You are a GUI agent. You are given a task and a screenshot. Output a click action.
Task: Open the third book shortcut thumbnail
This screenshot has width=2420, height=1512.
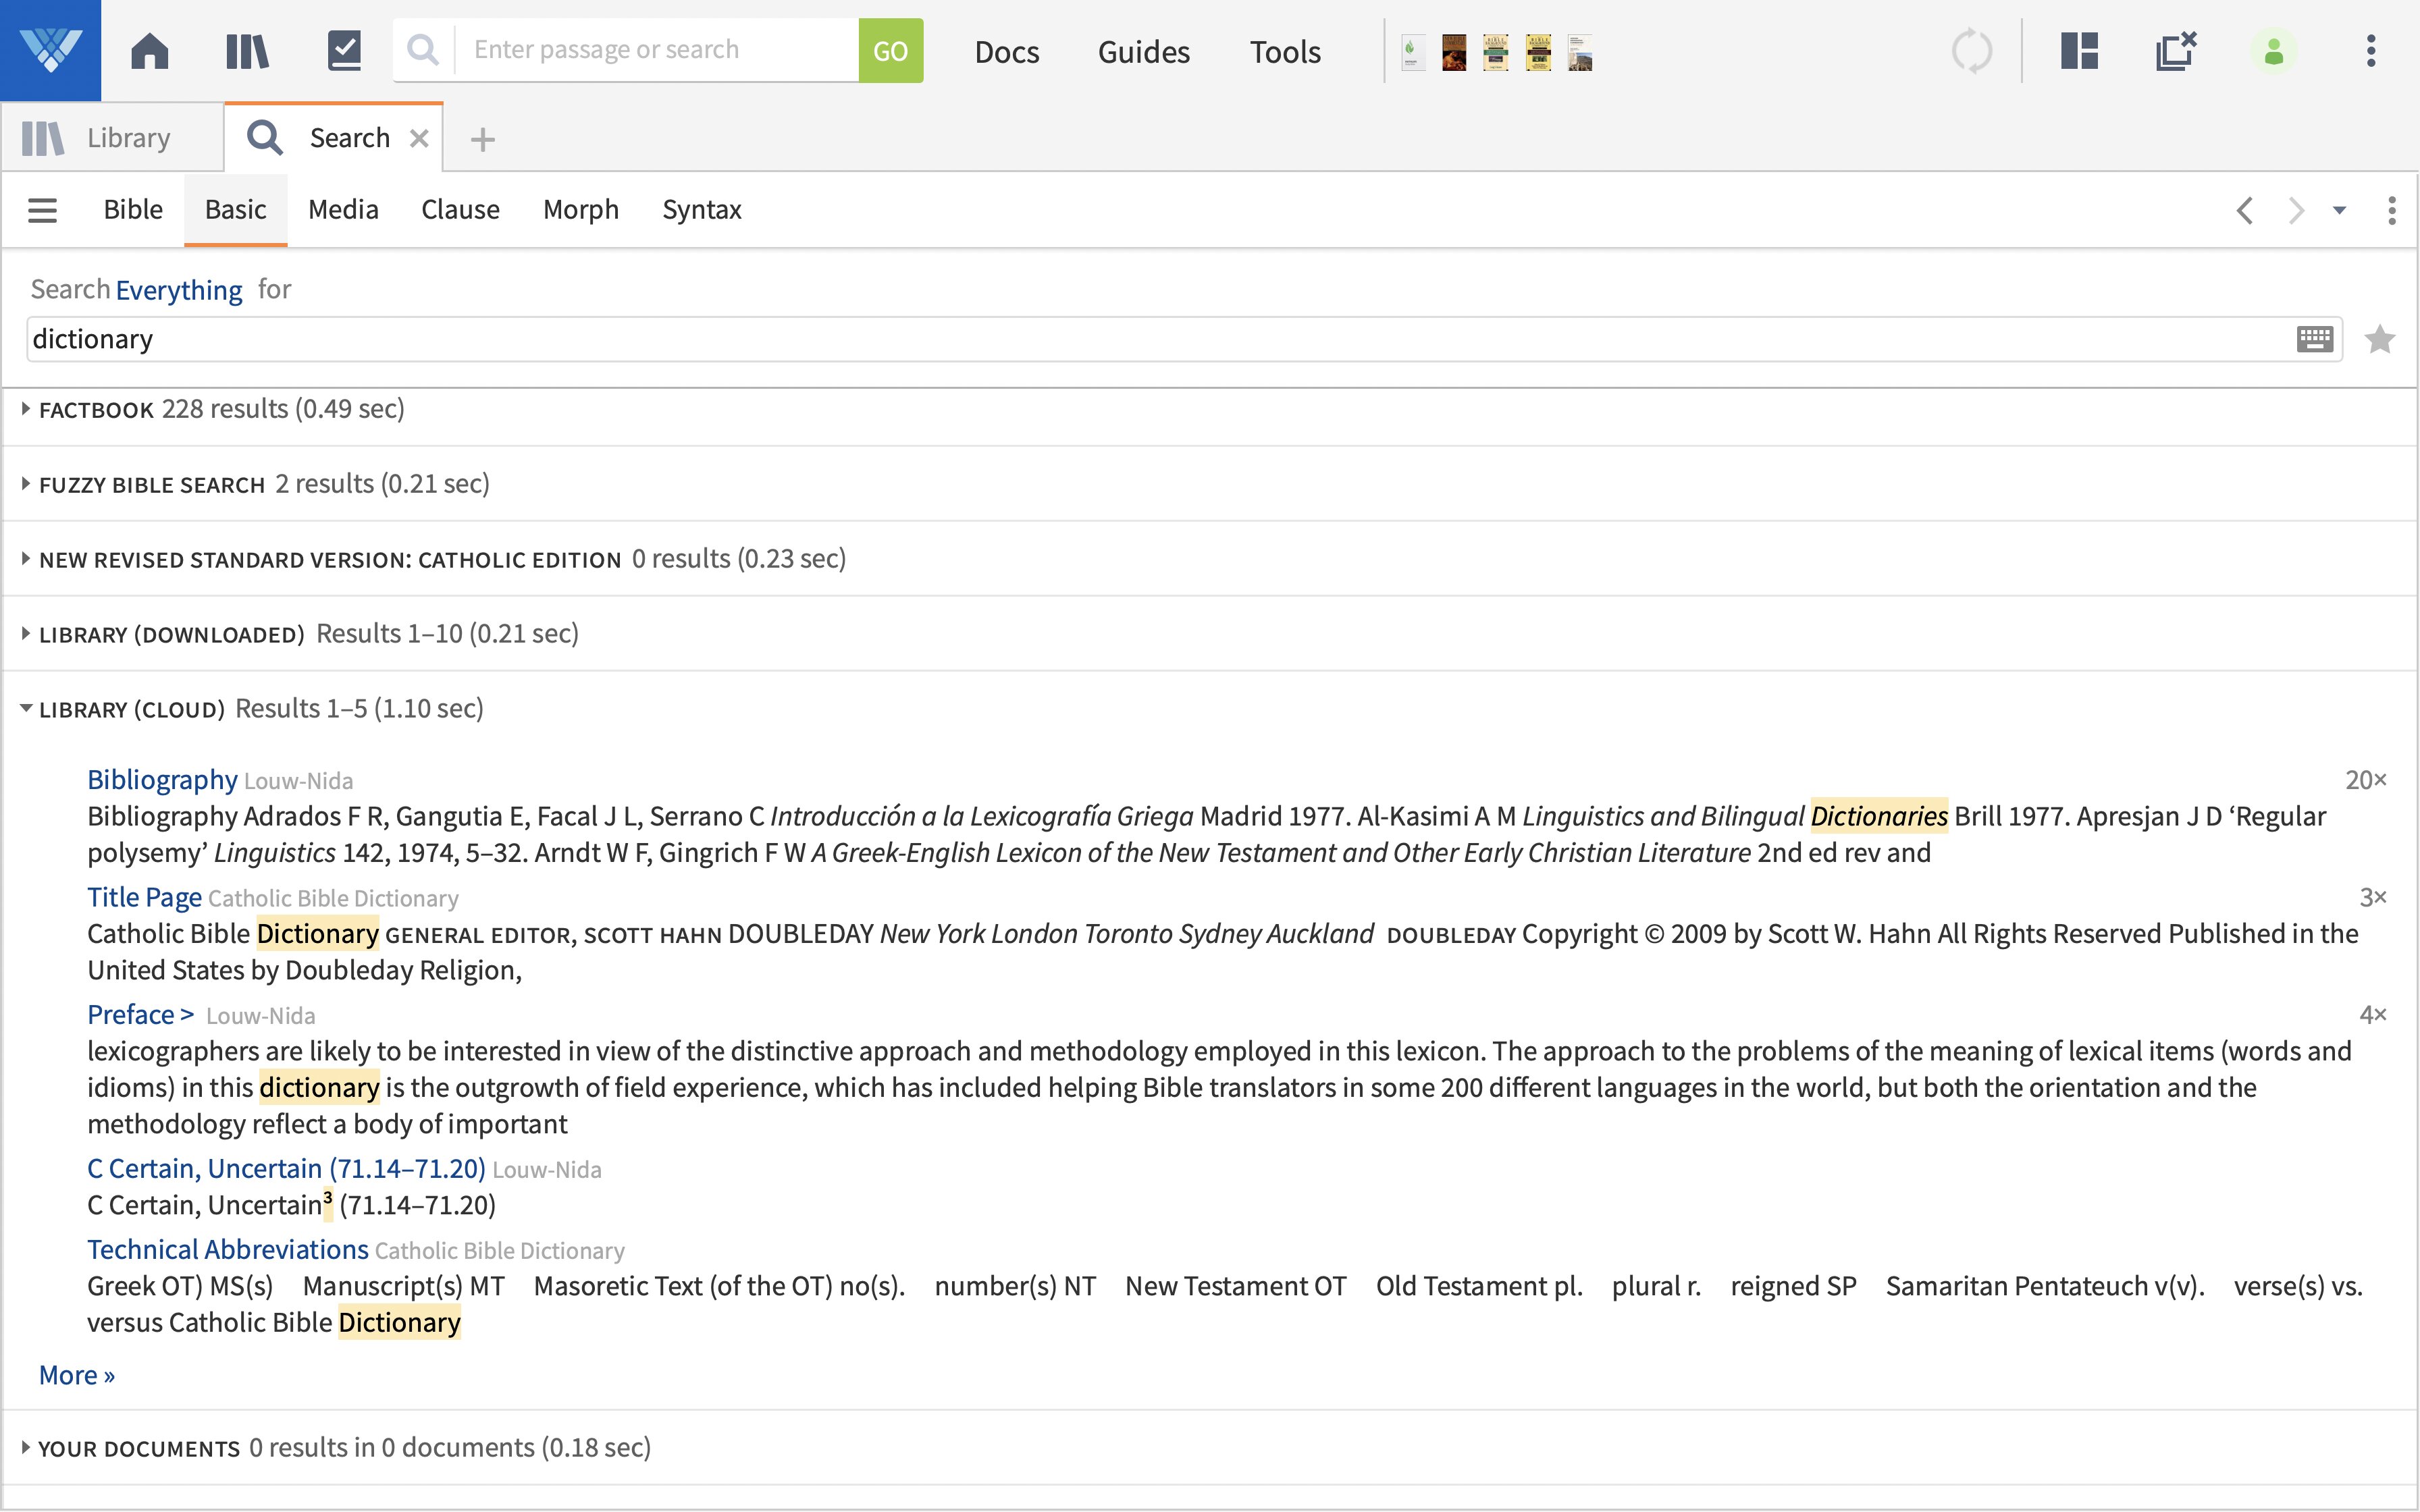(x=1496, y=52)
